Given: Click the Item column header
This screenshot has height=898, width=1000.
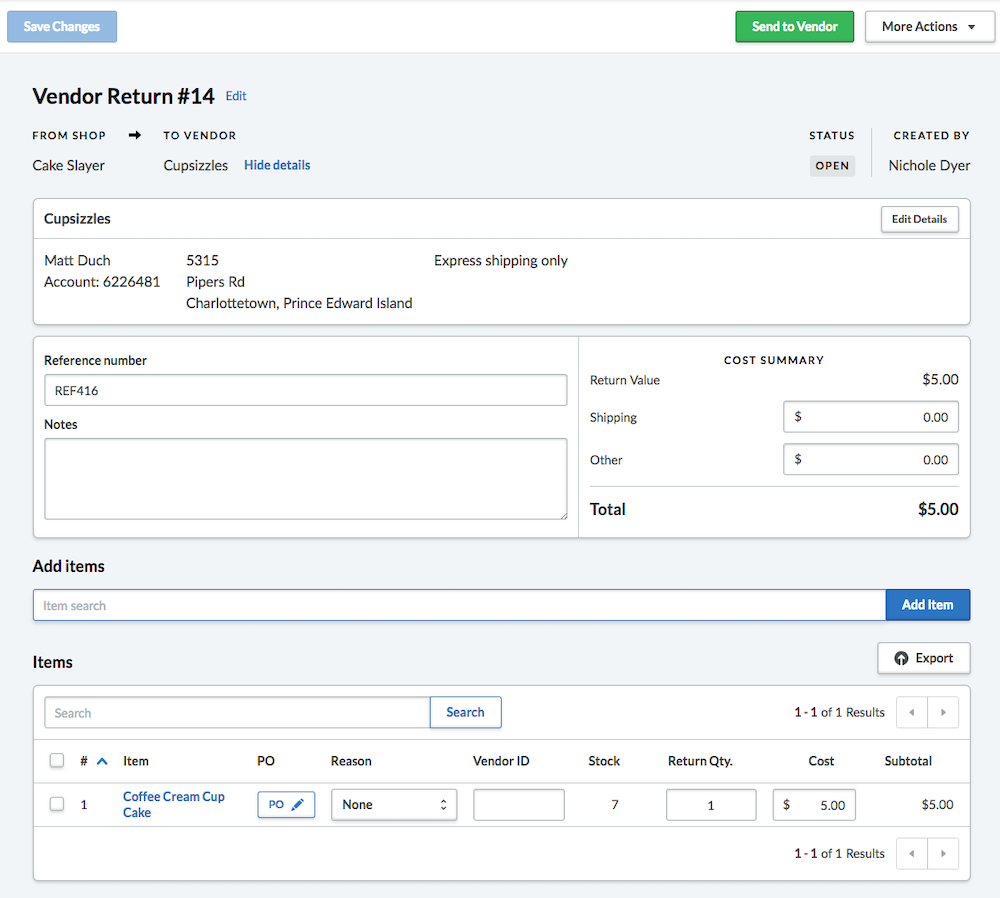Looking at the screenshot, I should pos(136,761).
